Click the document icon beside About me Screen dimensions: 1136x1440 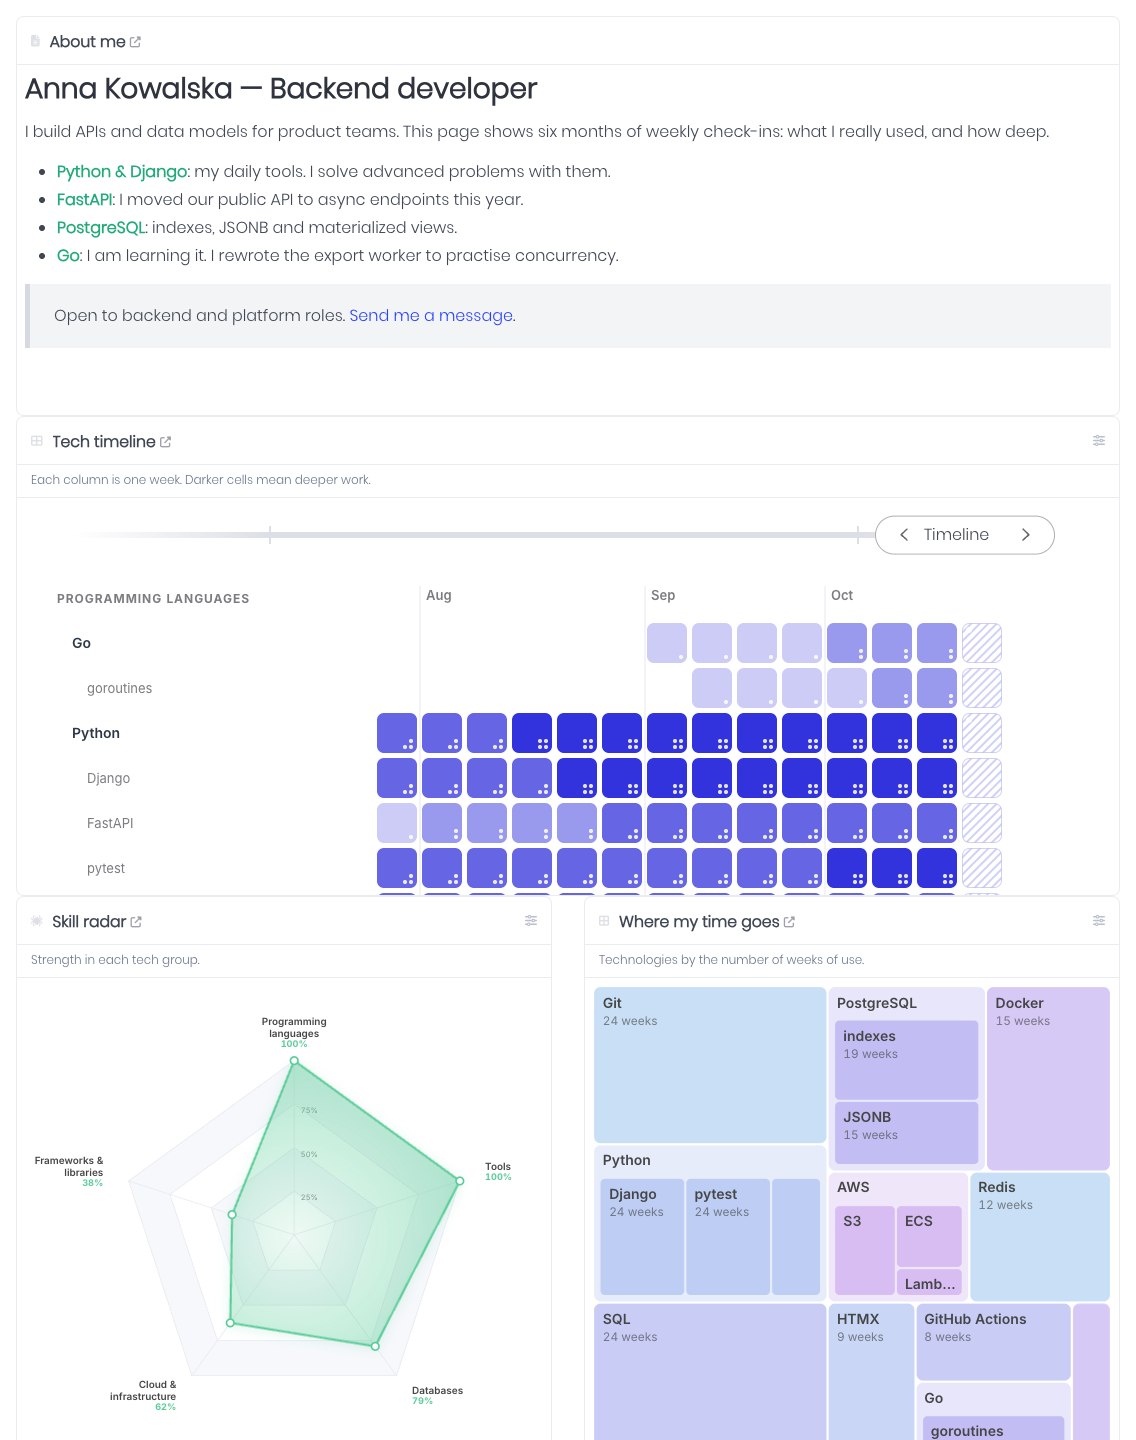(36, 41)
